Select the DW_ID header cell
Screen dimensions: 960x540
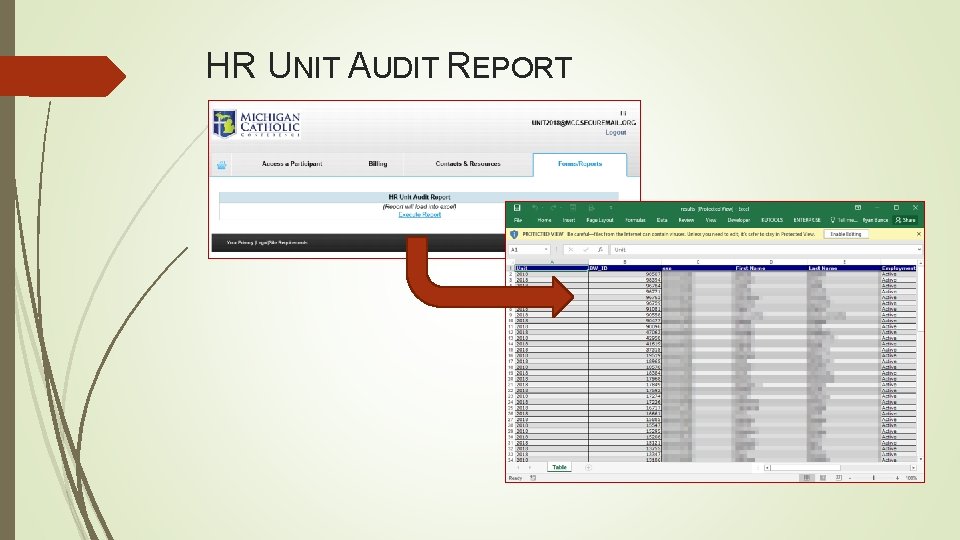tap(624, 268)
